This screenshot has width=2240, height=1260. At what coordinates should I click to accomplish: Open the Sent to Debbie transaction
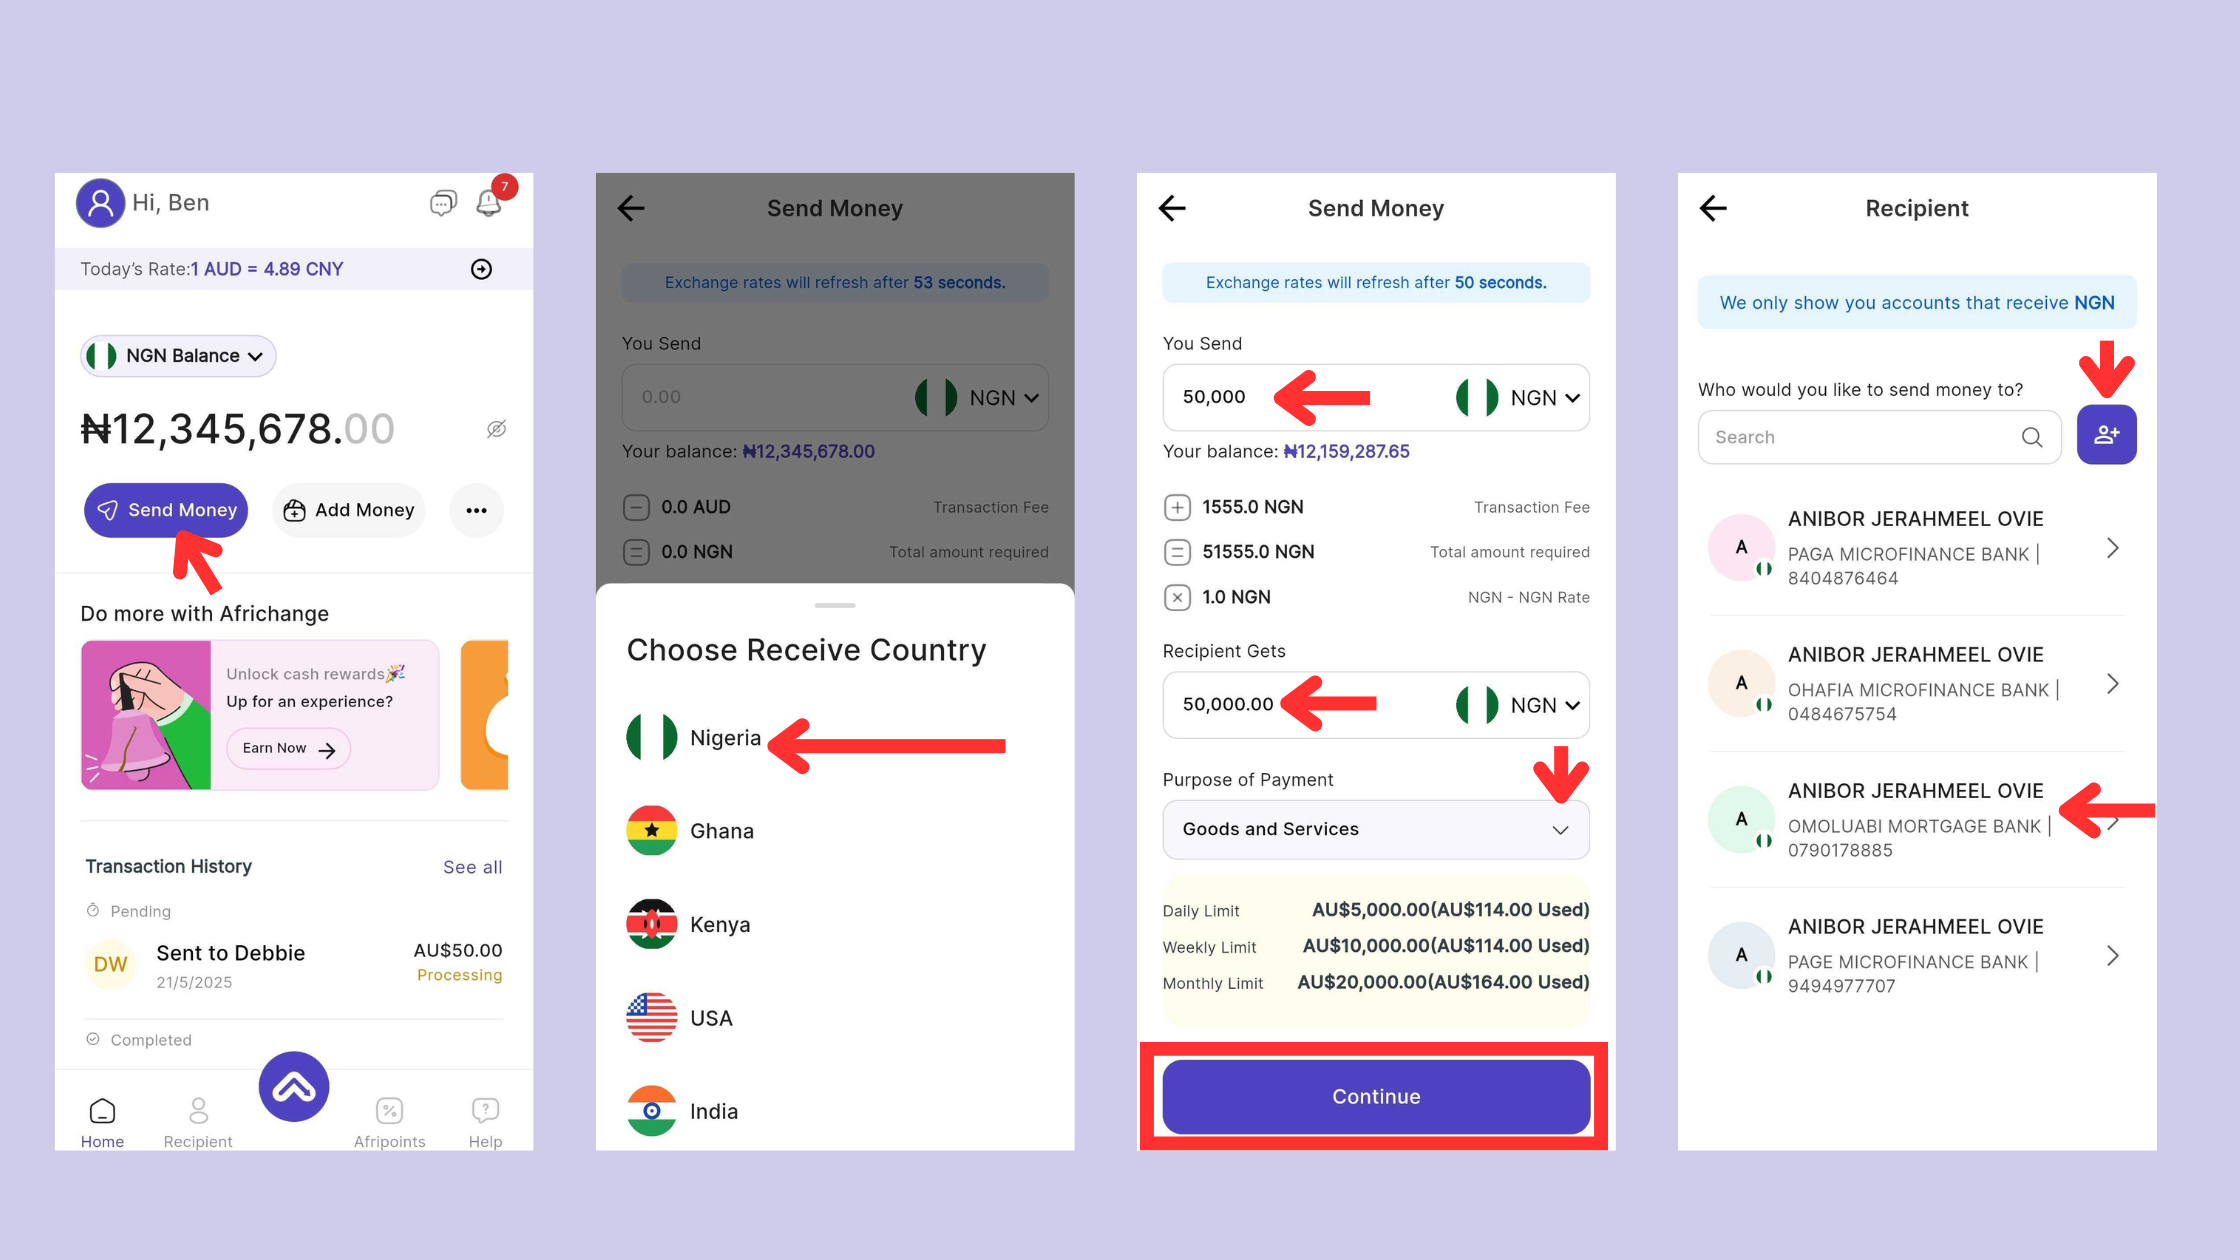point(294,965)
